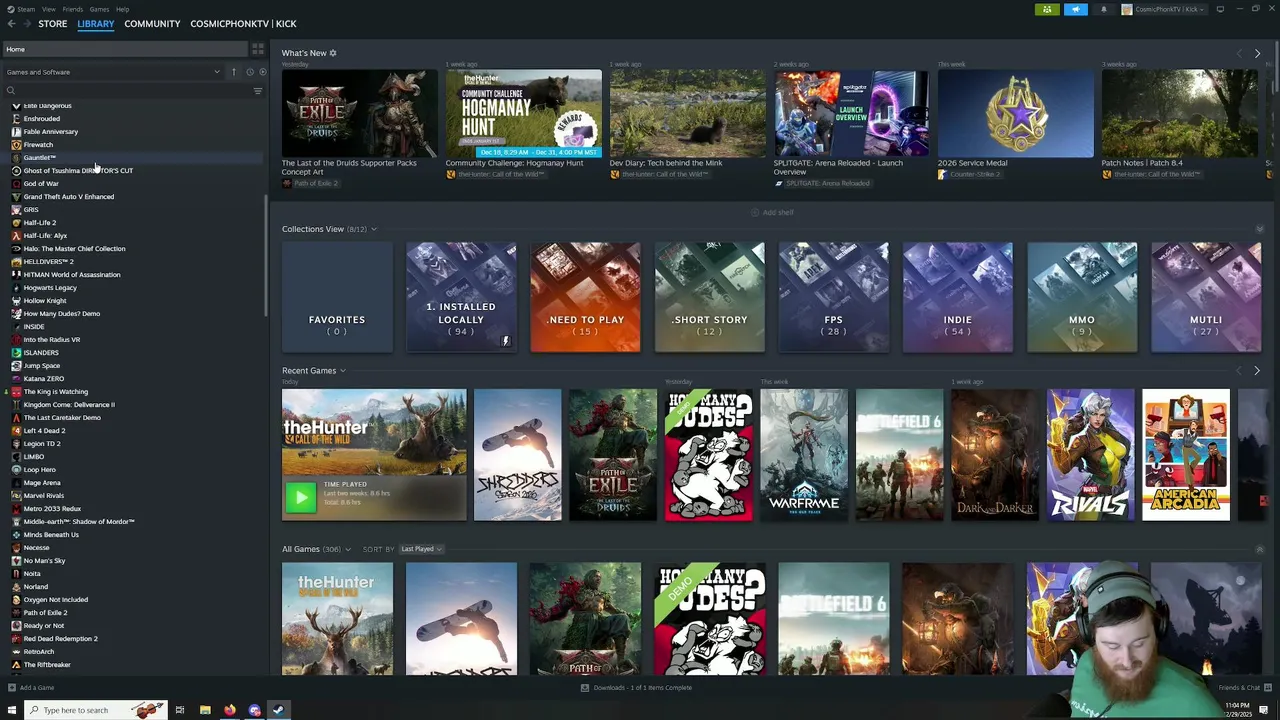
Task: Open Shredders in Recent Games
Action: point(517,455)
